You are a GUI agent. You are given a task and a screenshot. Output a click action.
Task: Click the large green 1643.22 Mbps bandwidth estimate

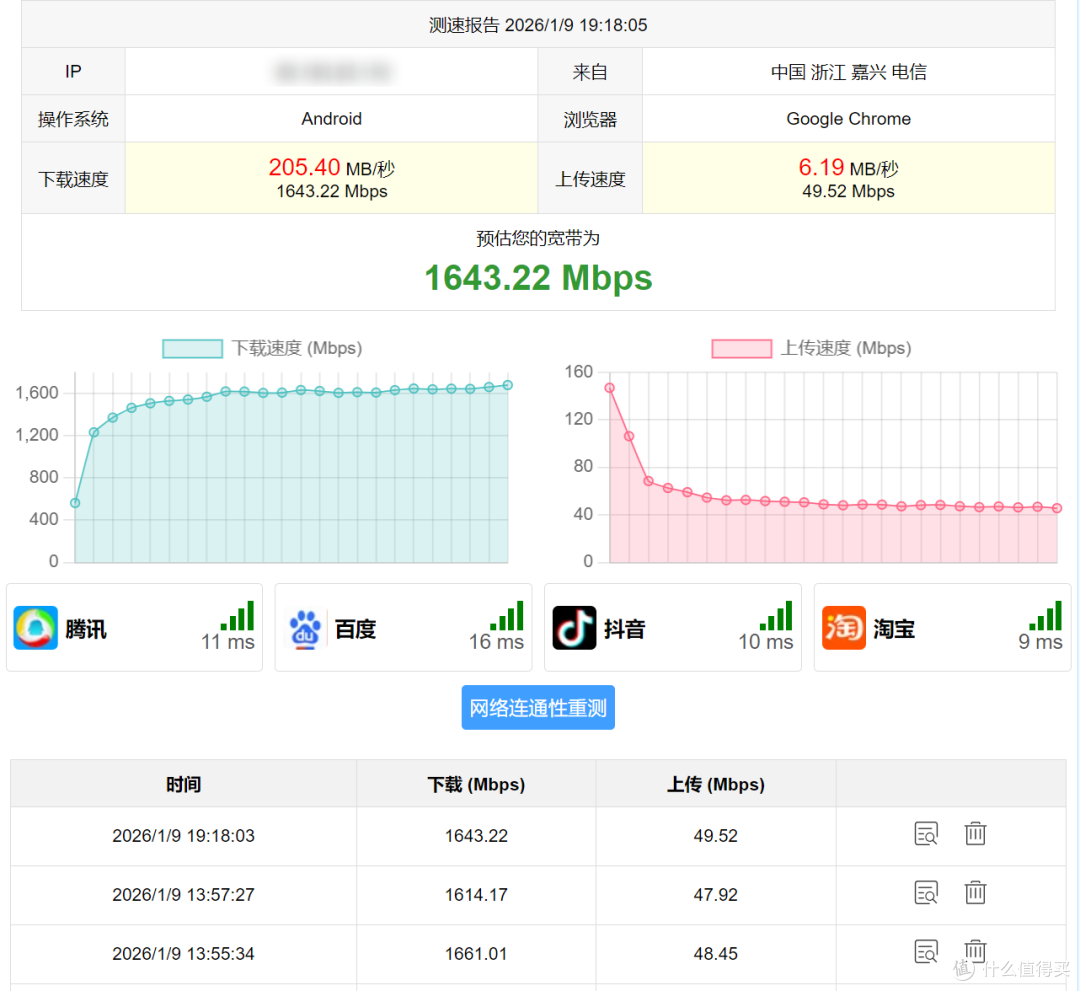(x=538, y=278)
